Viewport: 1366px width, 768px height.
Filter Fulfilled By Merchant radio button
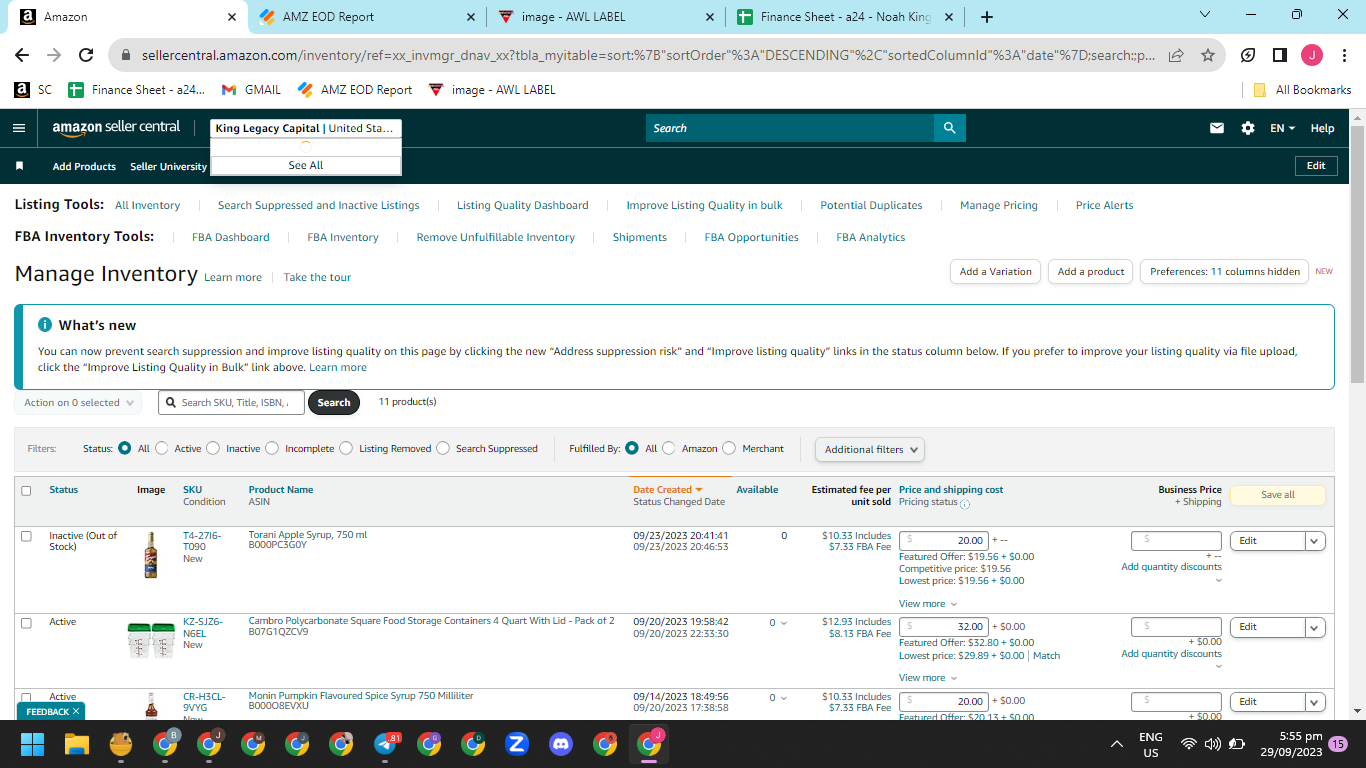[x=729, y=449]
